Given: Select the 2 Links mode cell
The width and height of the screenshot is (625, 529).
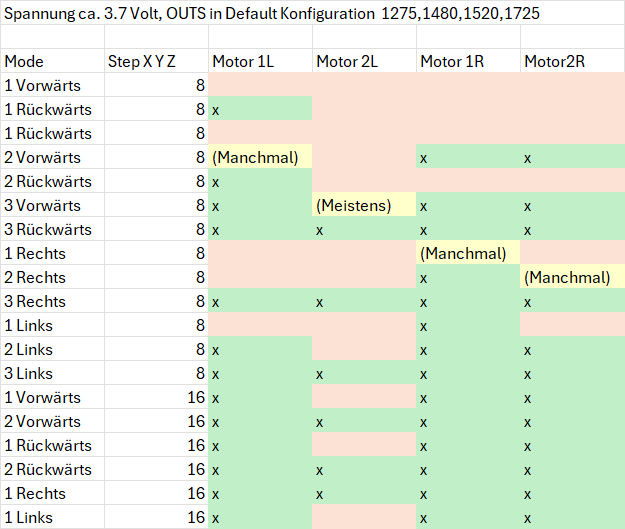Looking at the screenshot, I should coord(53,349).
